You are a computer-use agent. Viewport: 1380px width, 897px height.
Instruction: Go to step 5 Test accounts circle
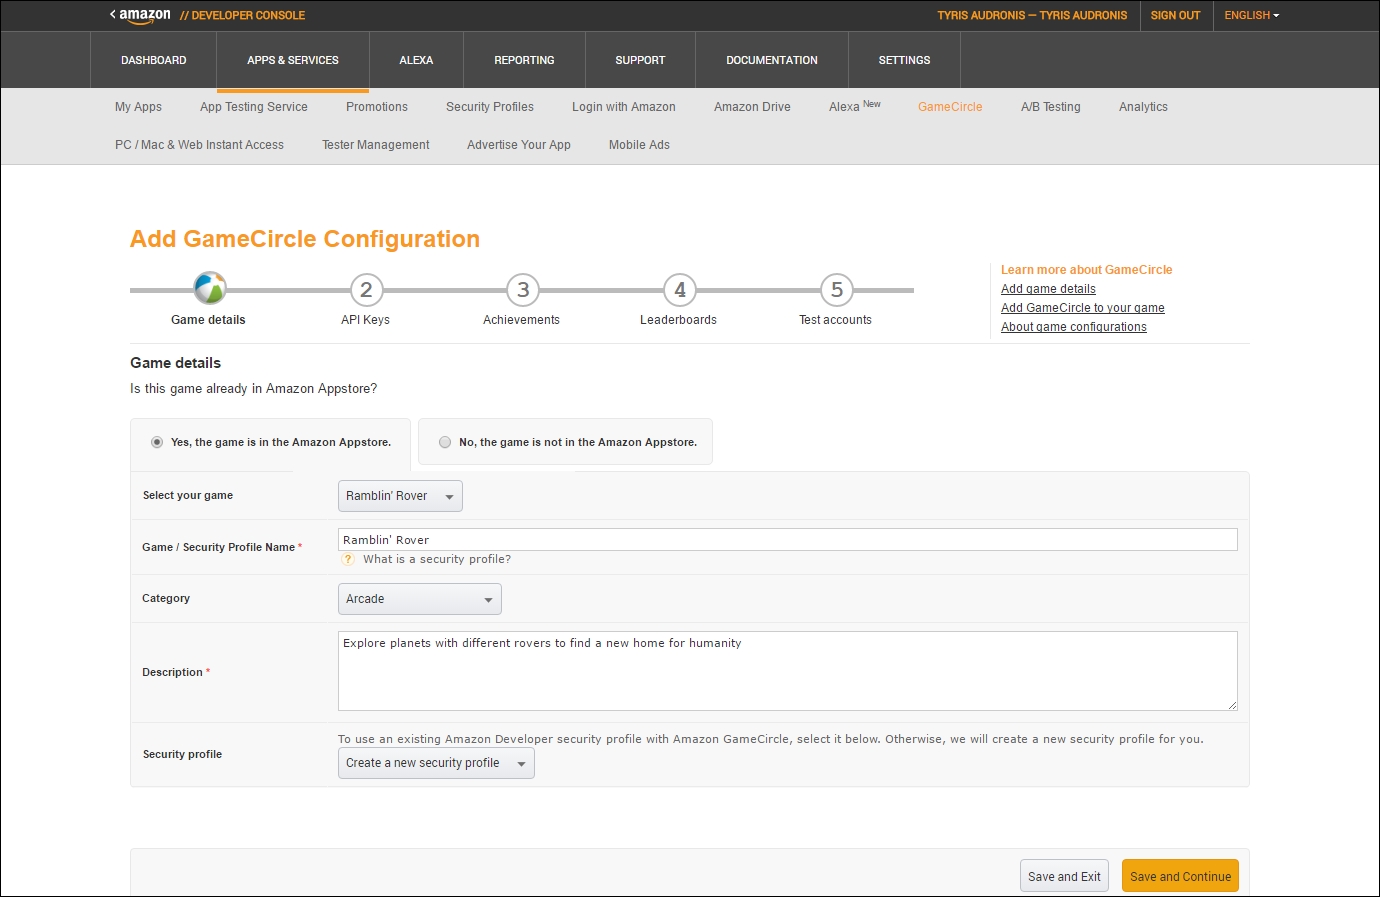point(837,290)
